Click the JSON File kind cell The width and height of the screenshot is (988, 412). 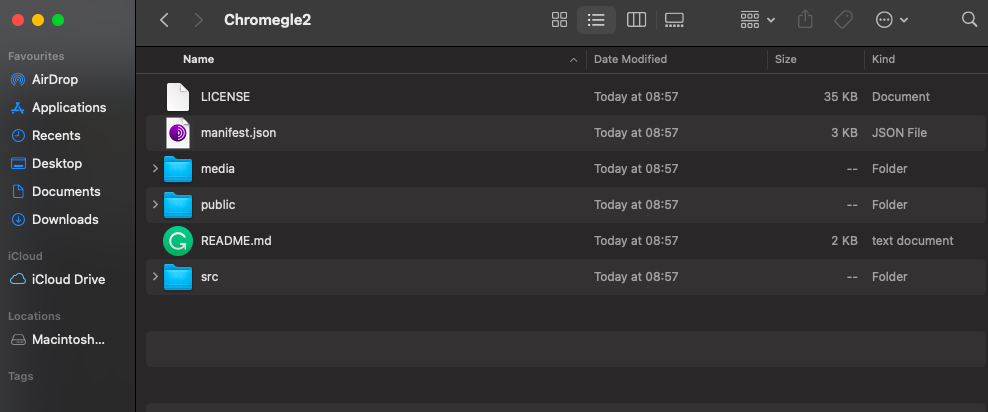tap(899, 133)
